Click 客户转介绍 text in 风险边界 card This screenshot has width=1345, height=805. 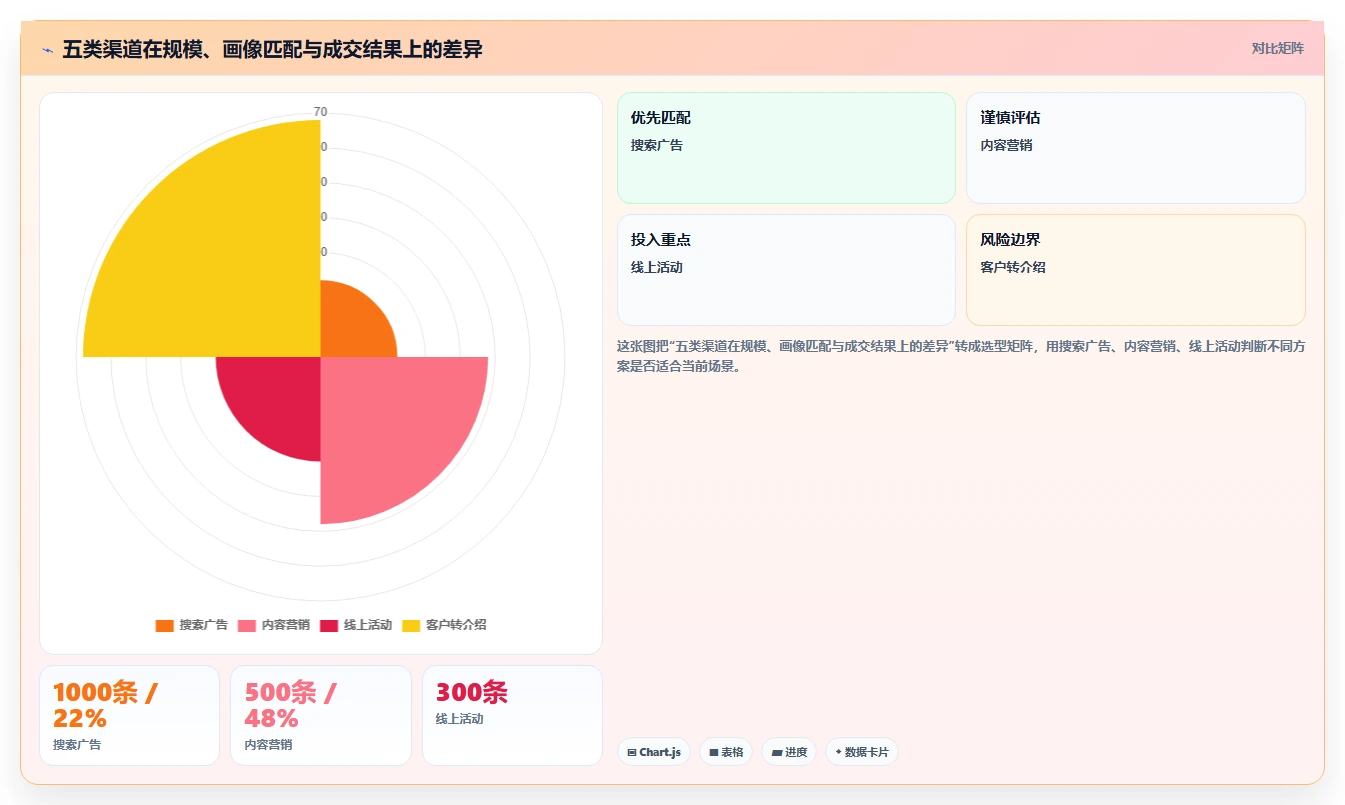1013,267
